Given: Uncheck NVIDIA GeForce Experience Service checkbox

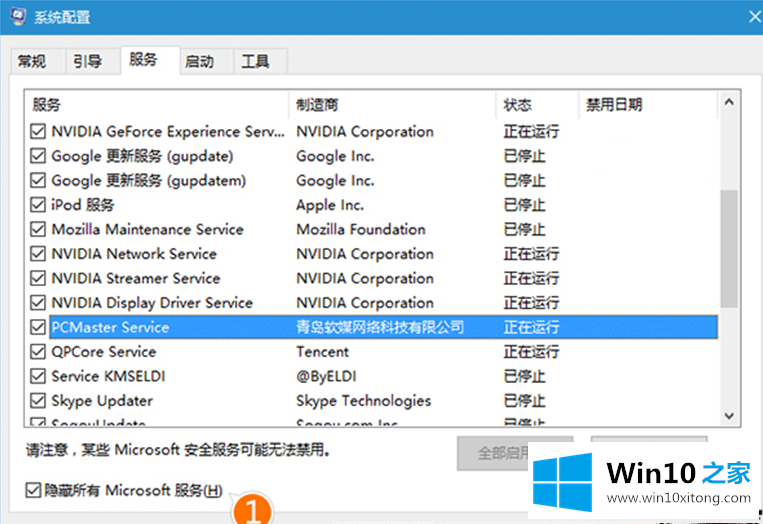Looking at the screenshot, I should tap(38, 131).
